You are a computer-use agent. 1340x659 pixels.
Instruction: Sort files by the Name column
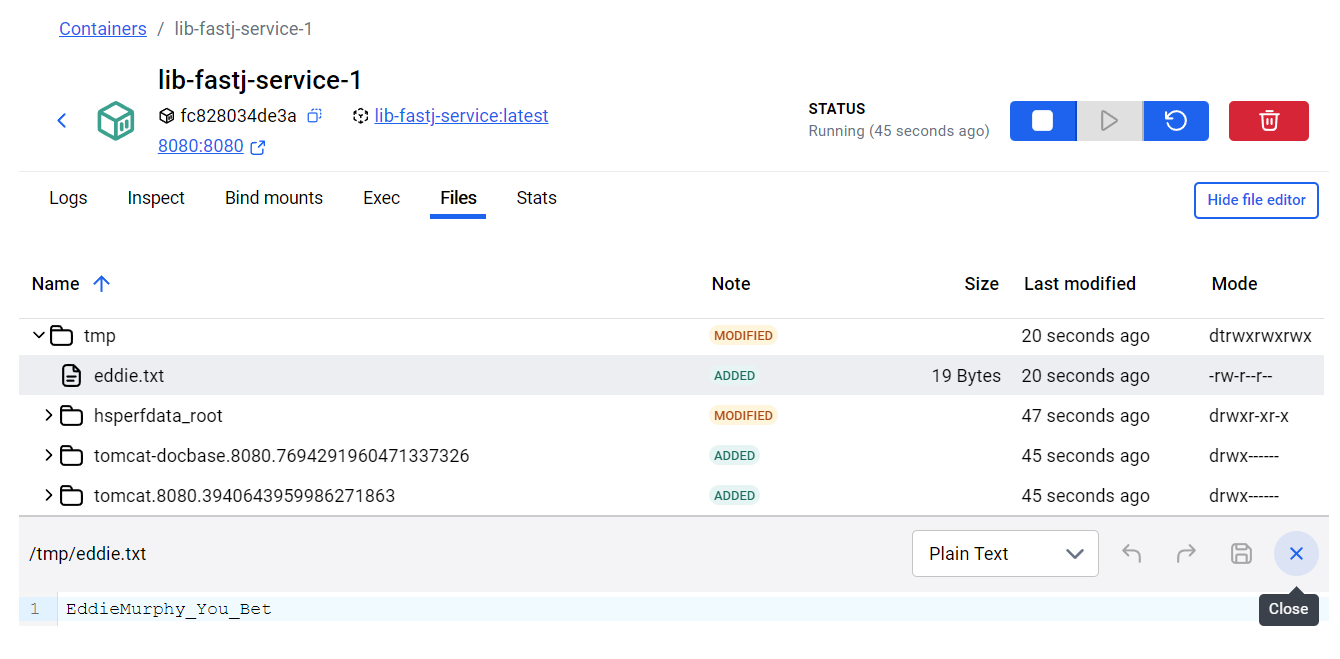56,284
